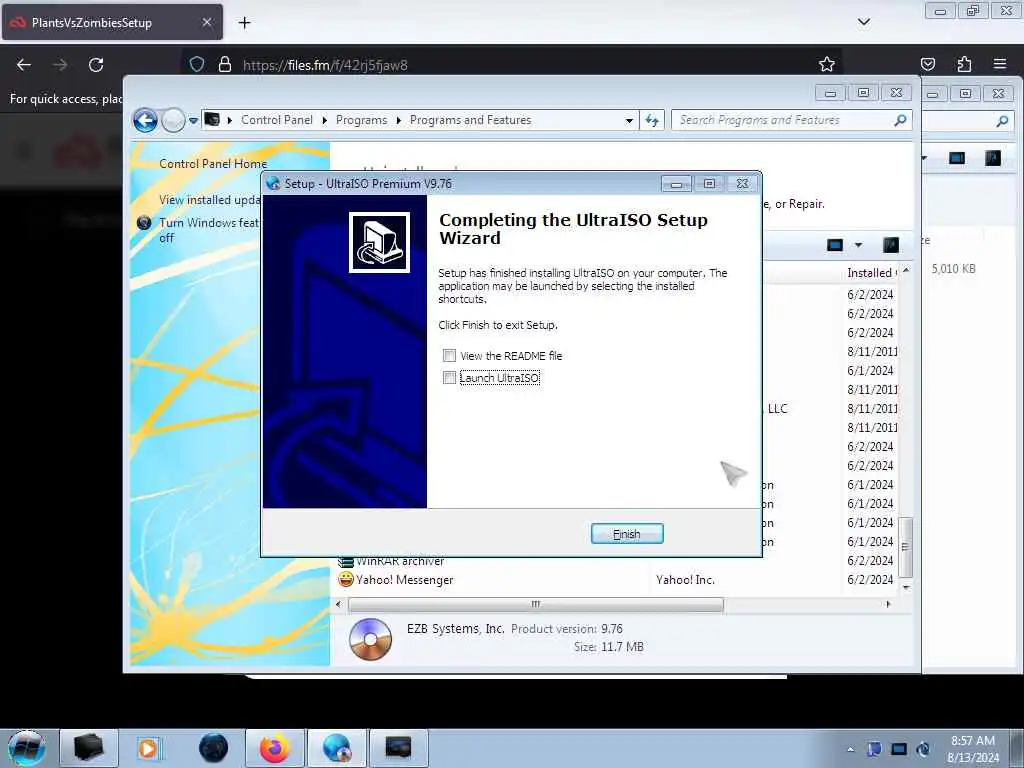Viewport: 1024px width, 768px height.
Task: Open recent pages dropdown in Control Panel
Action: pos(193,121)
